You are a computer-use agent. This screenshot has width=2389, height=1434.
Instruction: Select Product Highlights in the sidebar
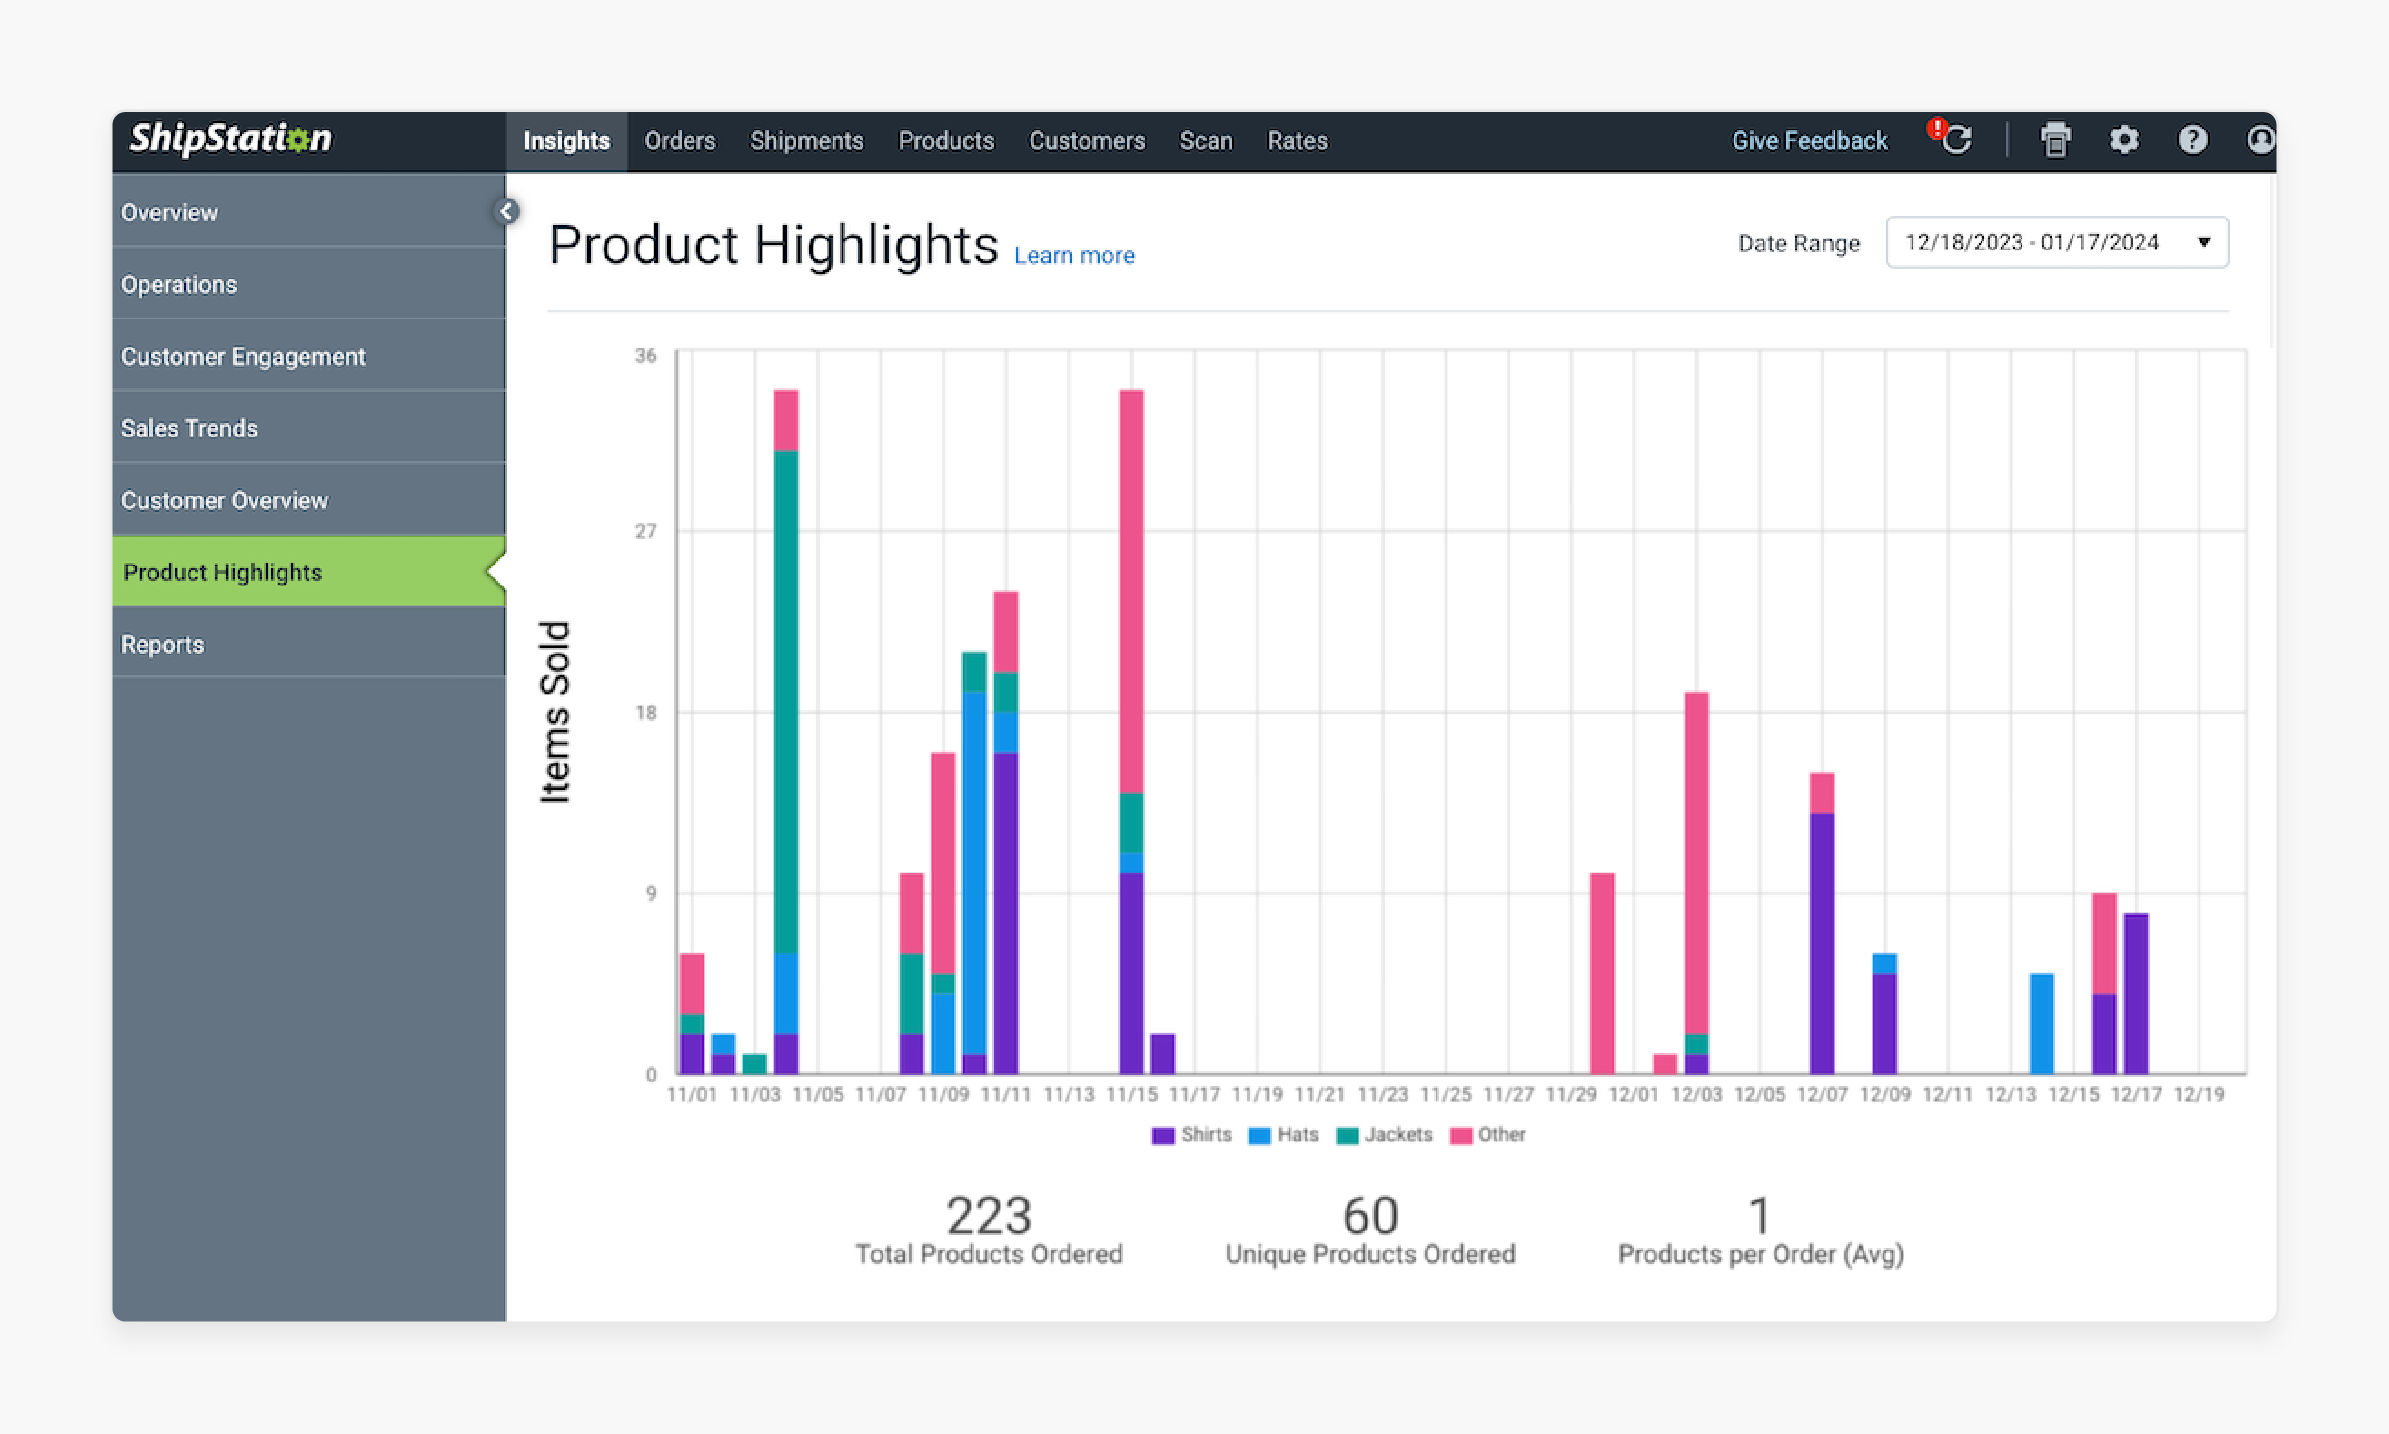[x=309, y=572]
